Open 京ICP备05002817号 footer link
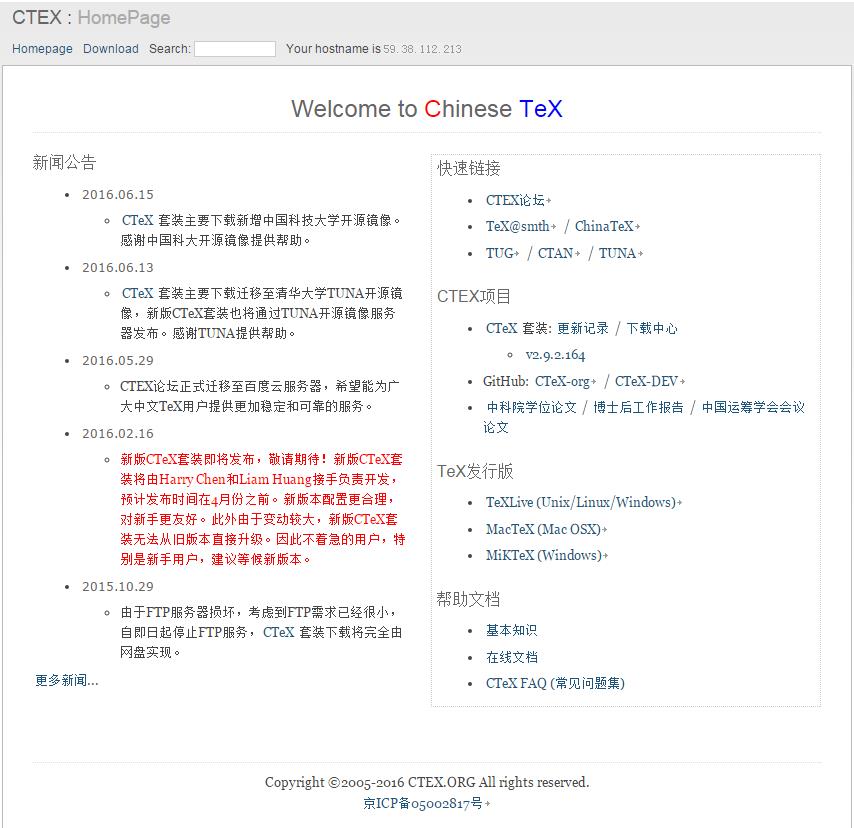The height and width of the screenshot is (828, 854). [x=426, y=803]
